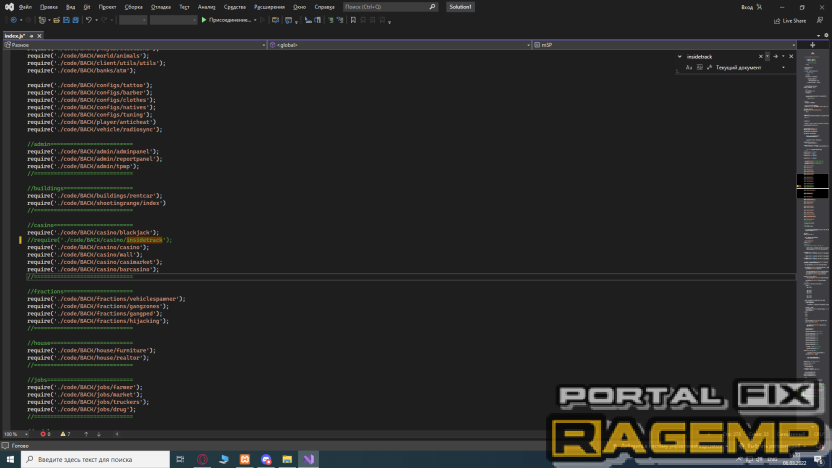Click the feedback icon beside Live Share

[x=820, y=20]
